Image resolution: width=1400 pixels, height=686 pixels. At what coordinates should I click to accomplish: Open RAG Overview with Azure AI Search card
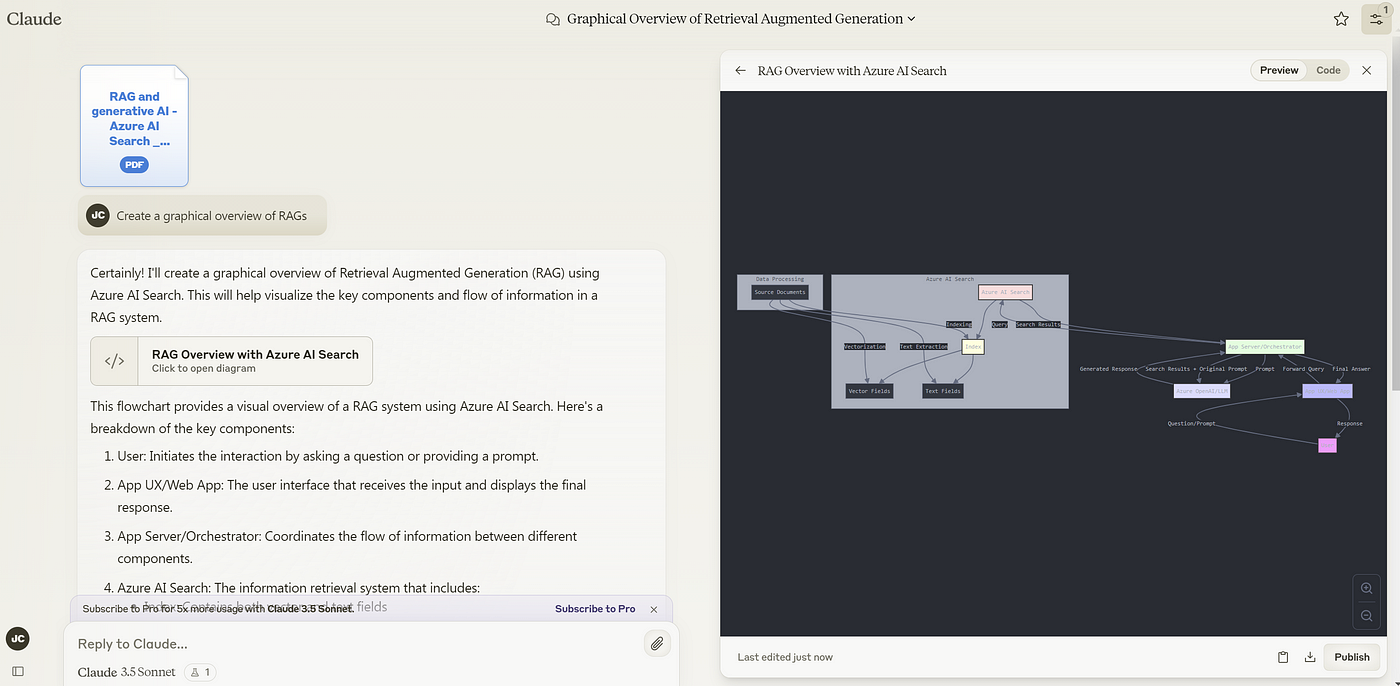(x=231, y=361)
